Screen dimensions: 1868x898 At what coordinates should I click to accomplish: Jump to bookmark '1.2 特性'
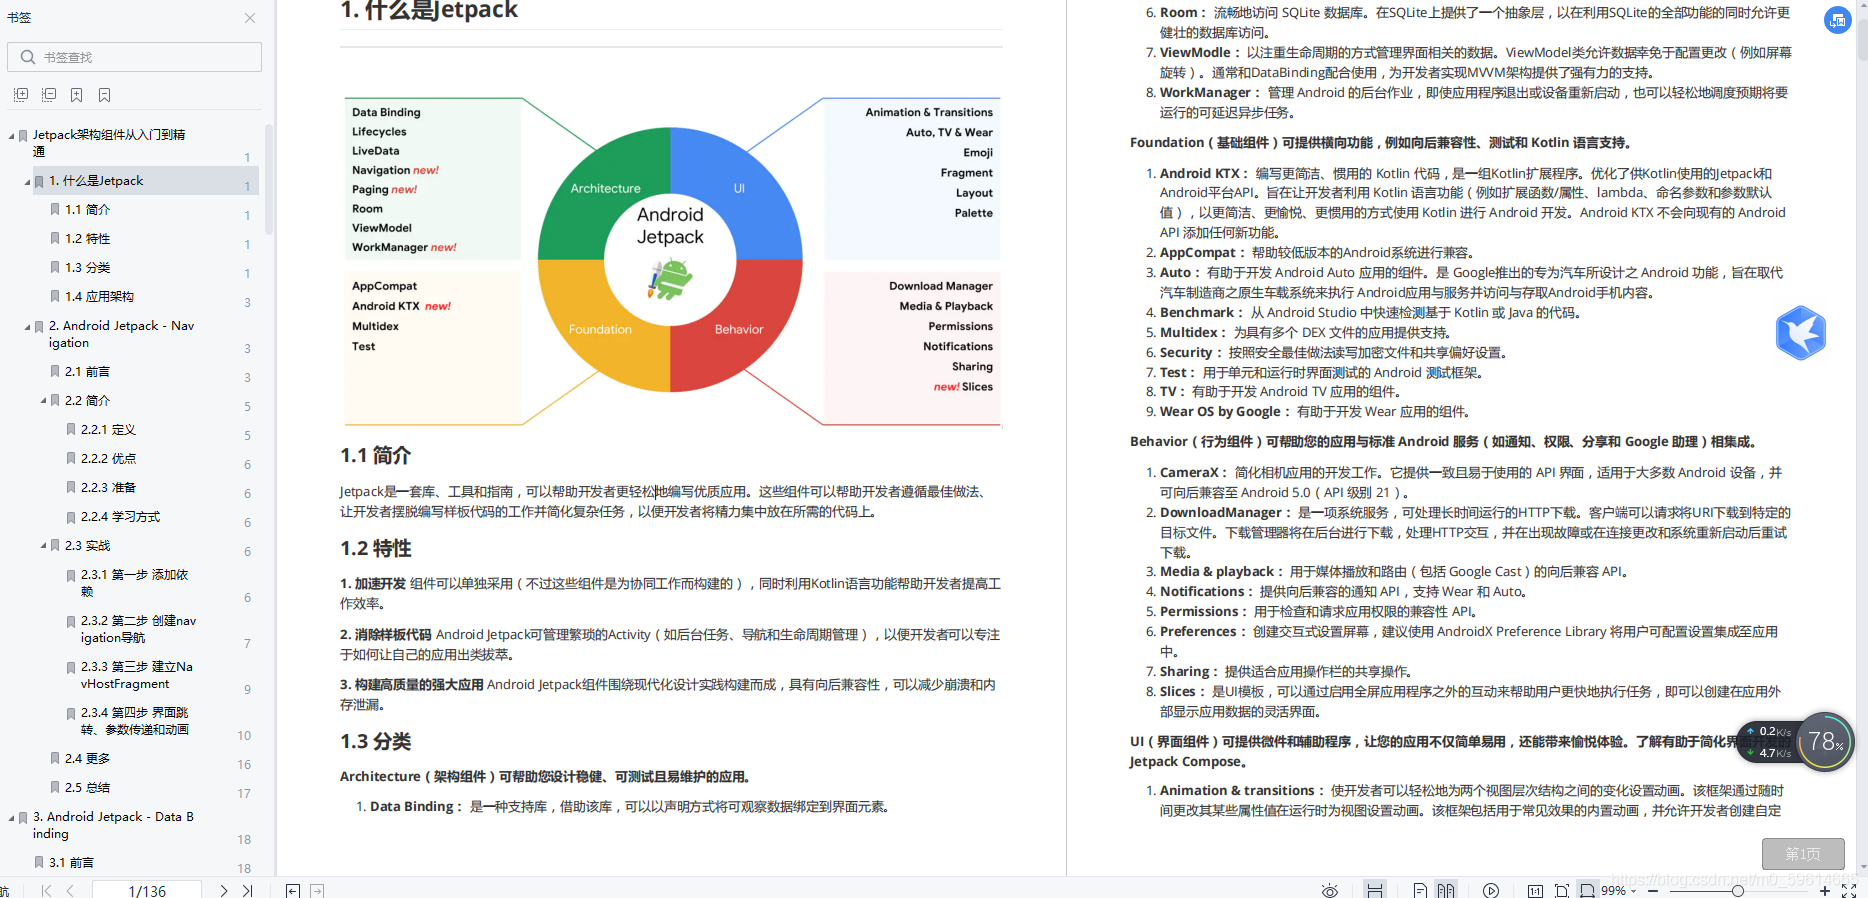point(87,239)
